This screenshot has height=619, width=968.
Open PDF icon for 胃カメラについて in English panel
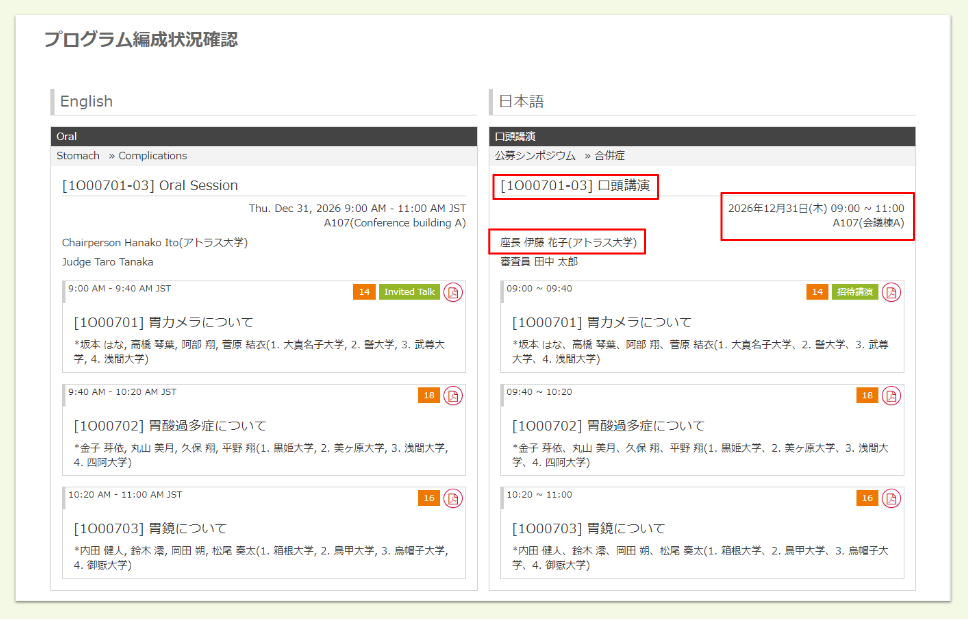click(x=453, y=292)
